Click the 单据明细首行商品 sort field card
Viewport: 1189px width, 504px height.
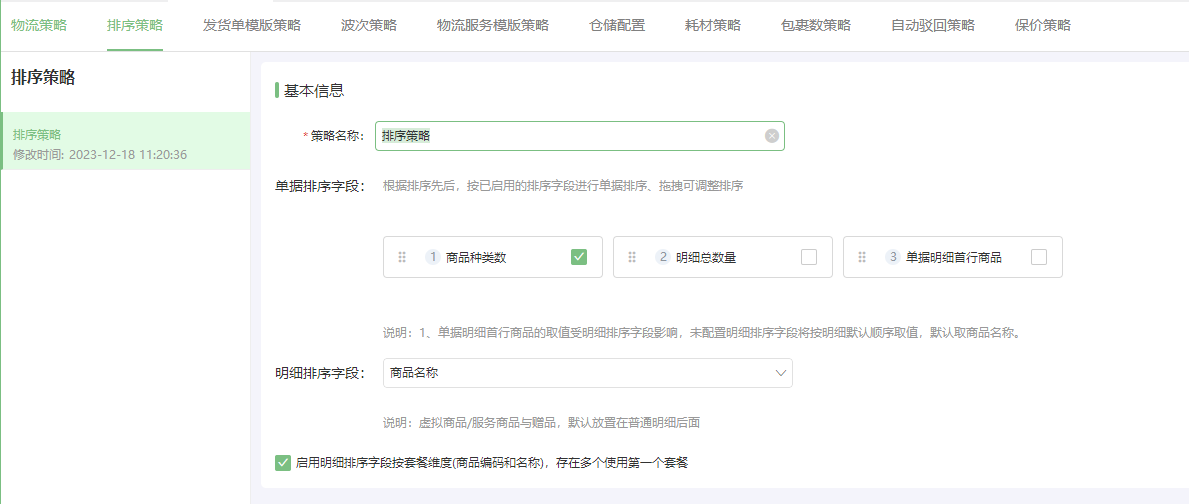[952, 257]
